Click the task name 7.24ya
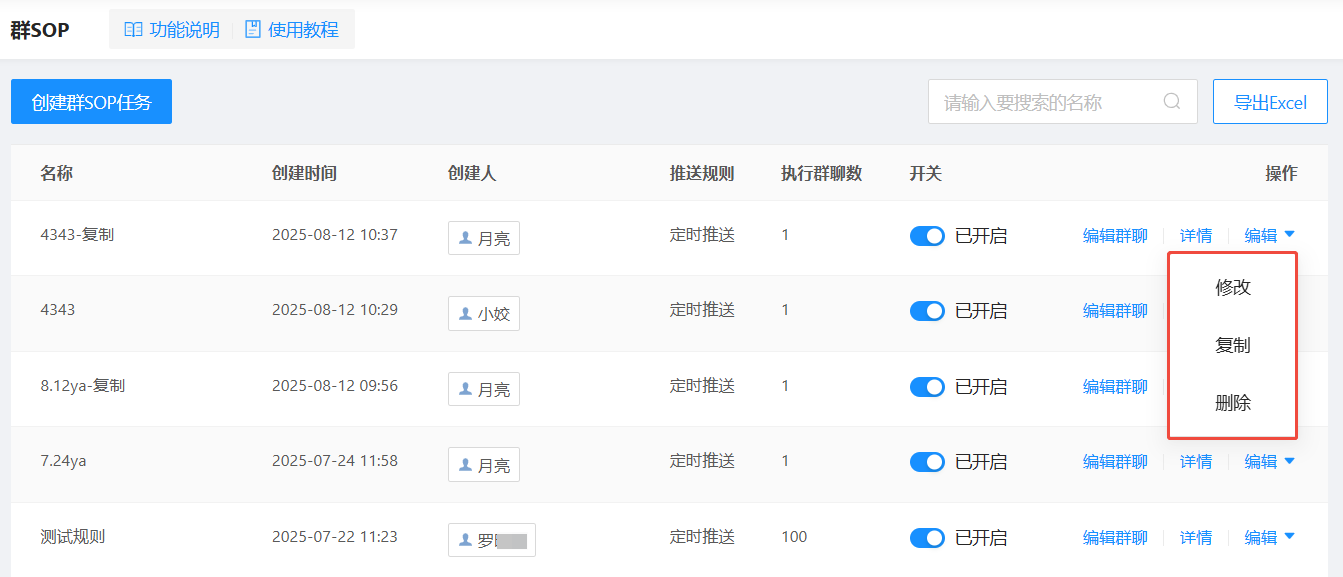The width and height of the screenshot is (1343, 577). pos(63,461)
